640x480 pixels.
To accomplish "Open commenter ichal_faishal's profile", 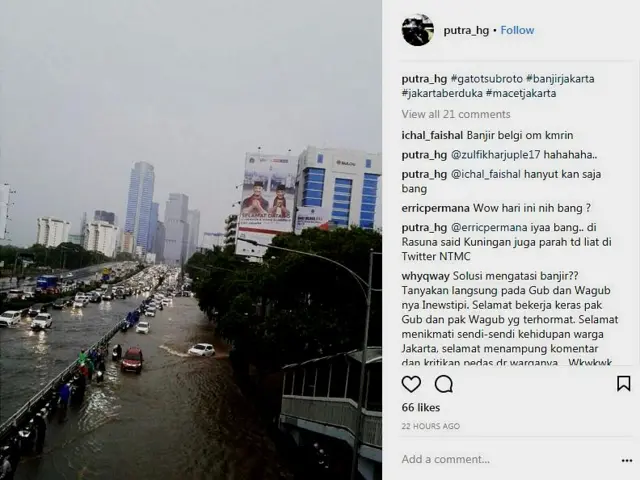I will pos(432,135).
